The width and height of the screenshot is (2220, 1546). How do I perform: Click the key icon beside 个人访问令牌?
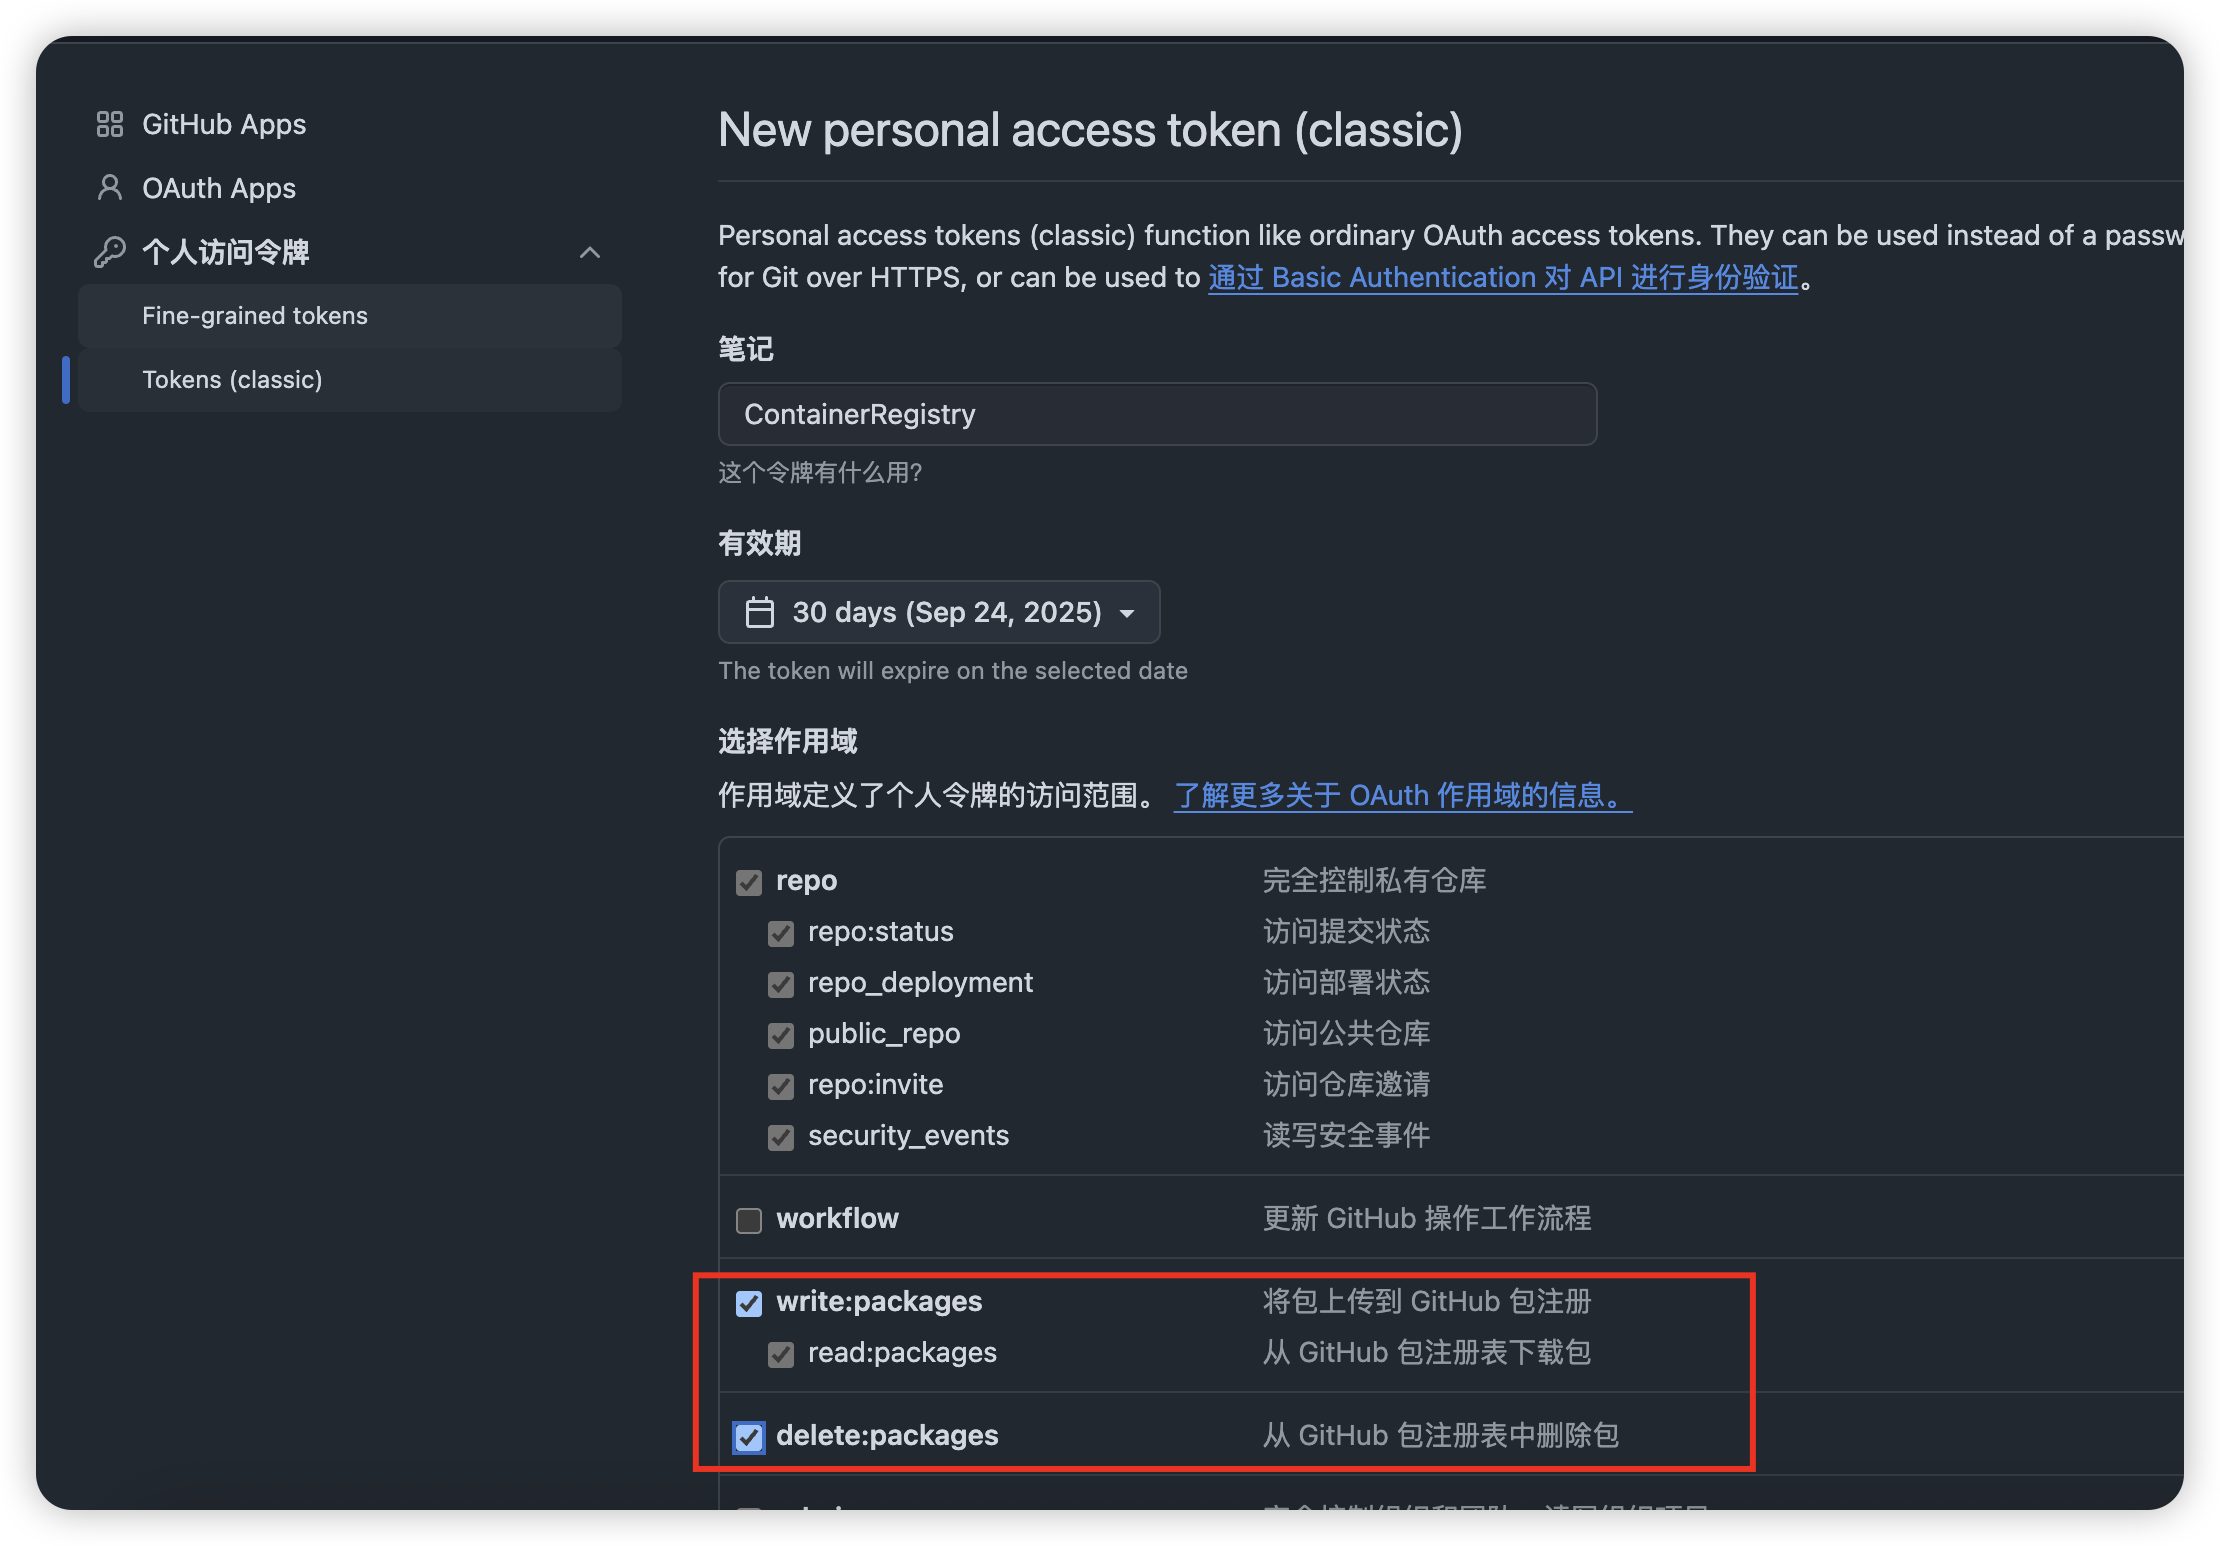pyautogui.click(x=109, y=252)
